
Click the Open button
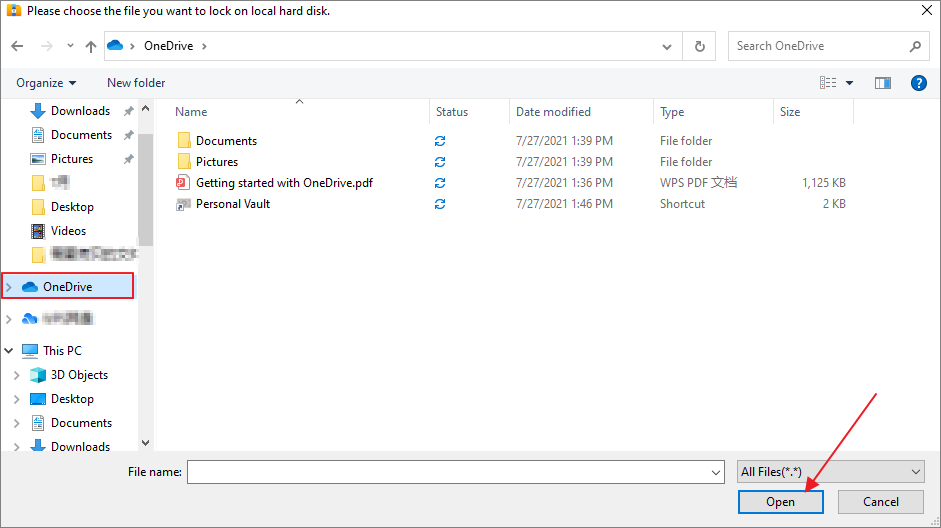pyautogui.click(x=780, y=502)
